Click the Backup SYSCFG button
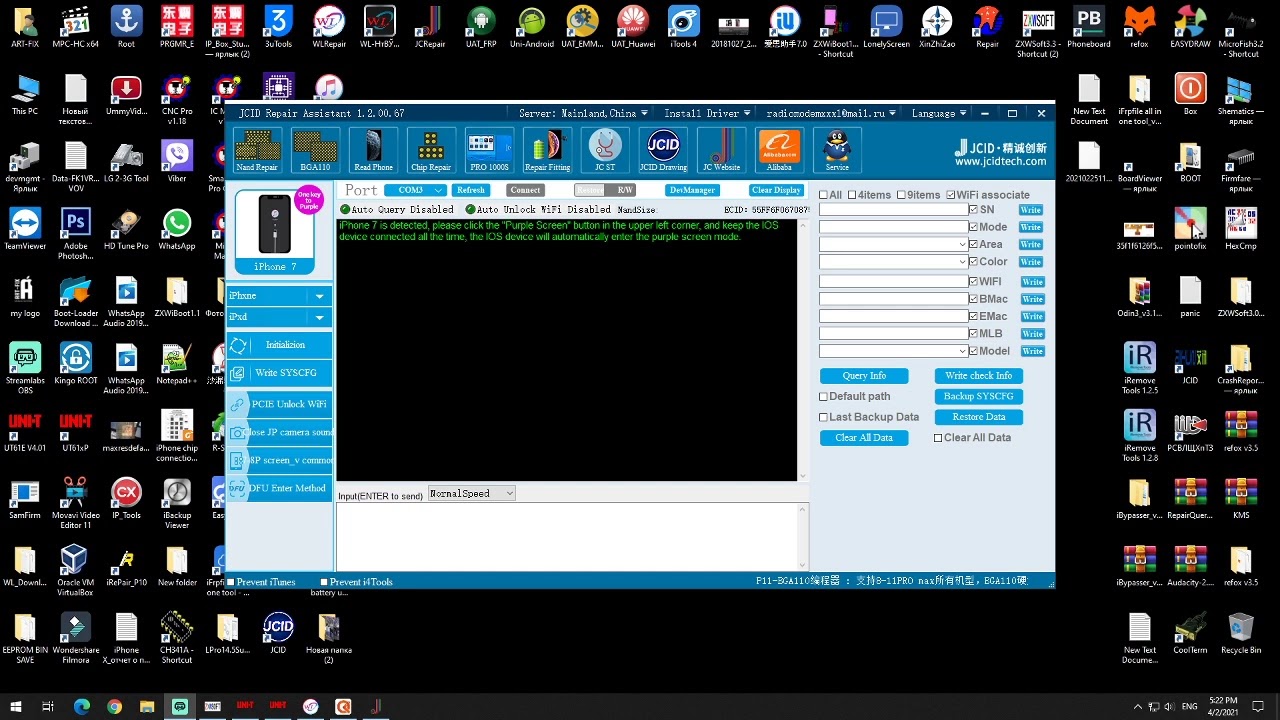 coord(979,396)
